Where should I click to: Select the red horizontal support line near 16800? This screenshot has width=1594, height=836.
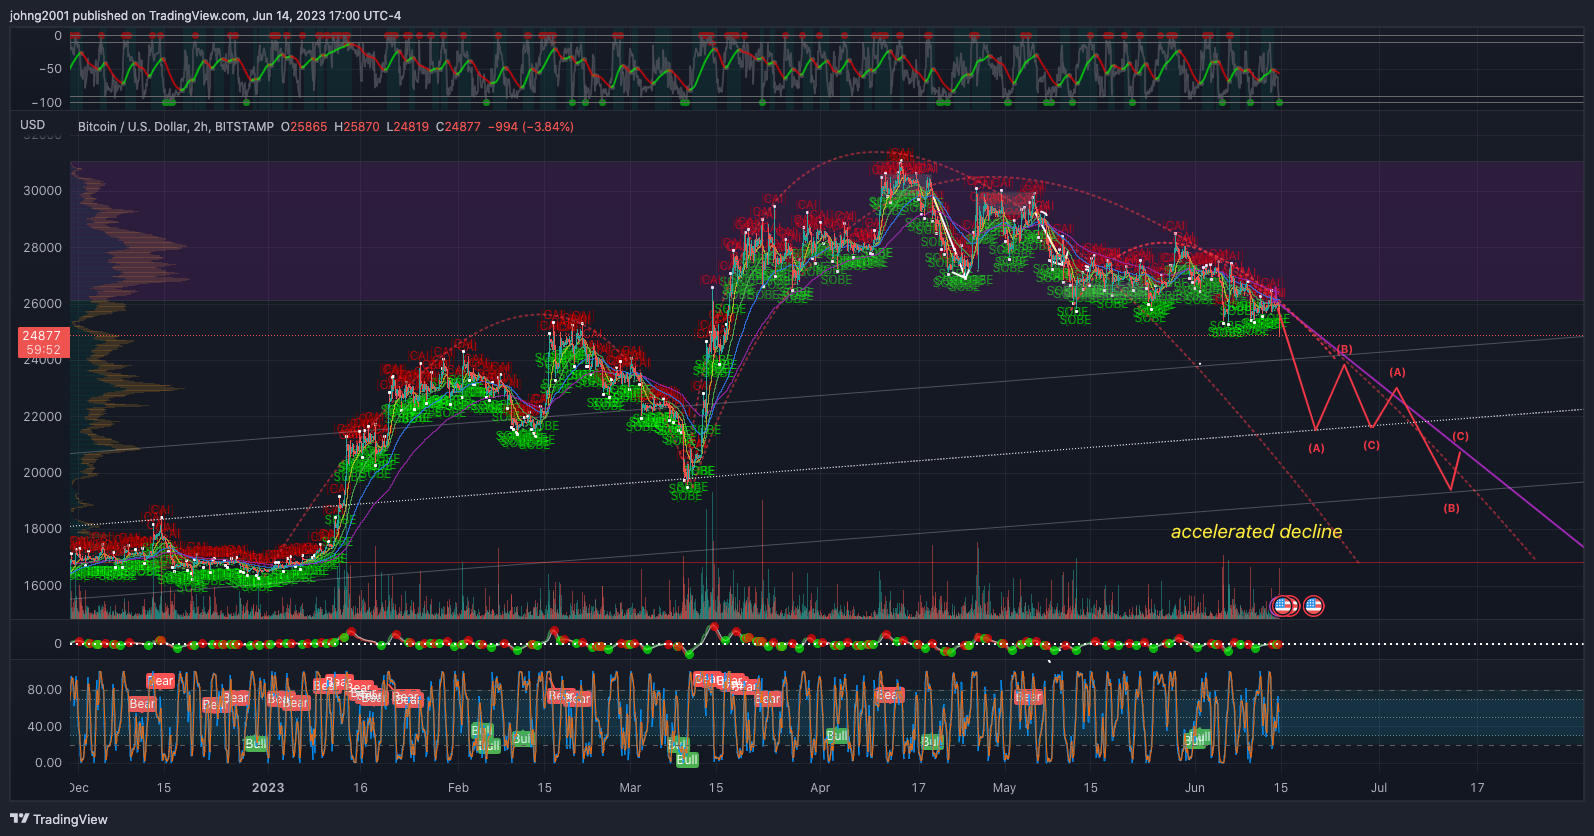pyautogui.click(x=826, y=563)
